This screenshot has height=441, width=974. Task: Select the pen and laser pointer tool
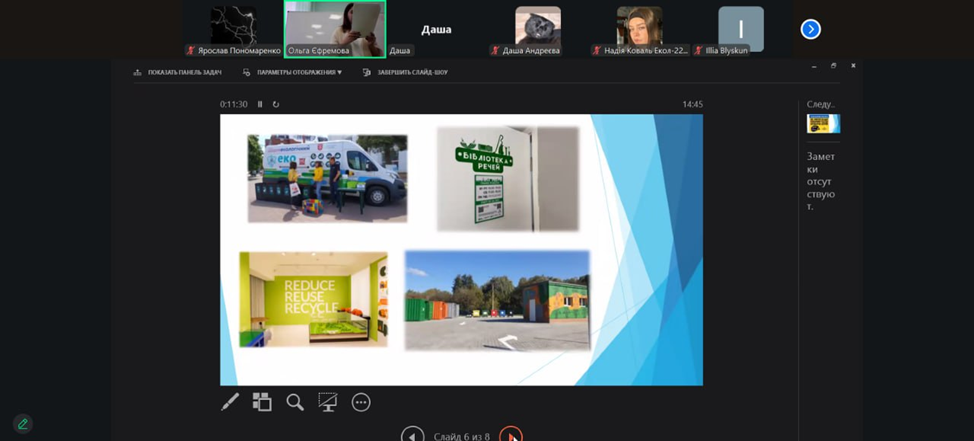point(230,402)
